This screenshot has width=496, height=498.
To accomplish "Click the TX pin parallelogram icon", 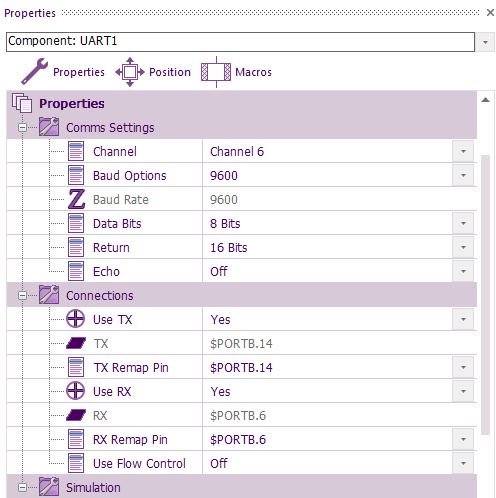I will click(76, 343).
